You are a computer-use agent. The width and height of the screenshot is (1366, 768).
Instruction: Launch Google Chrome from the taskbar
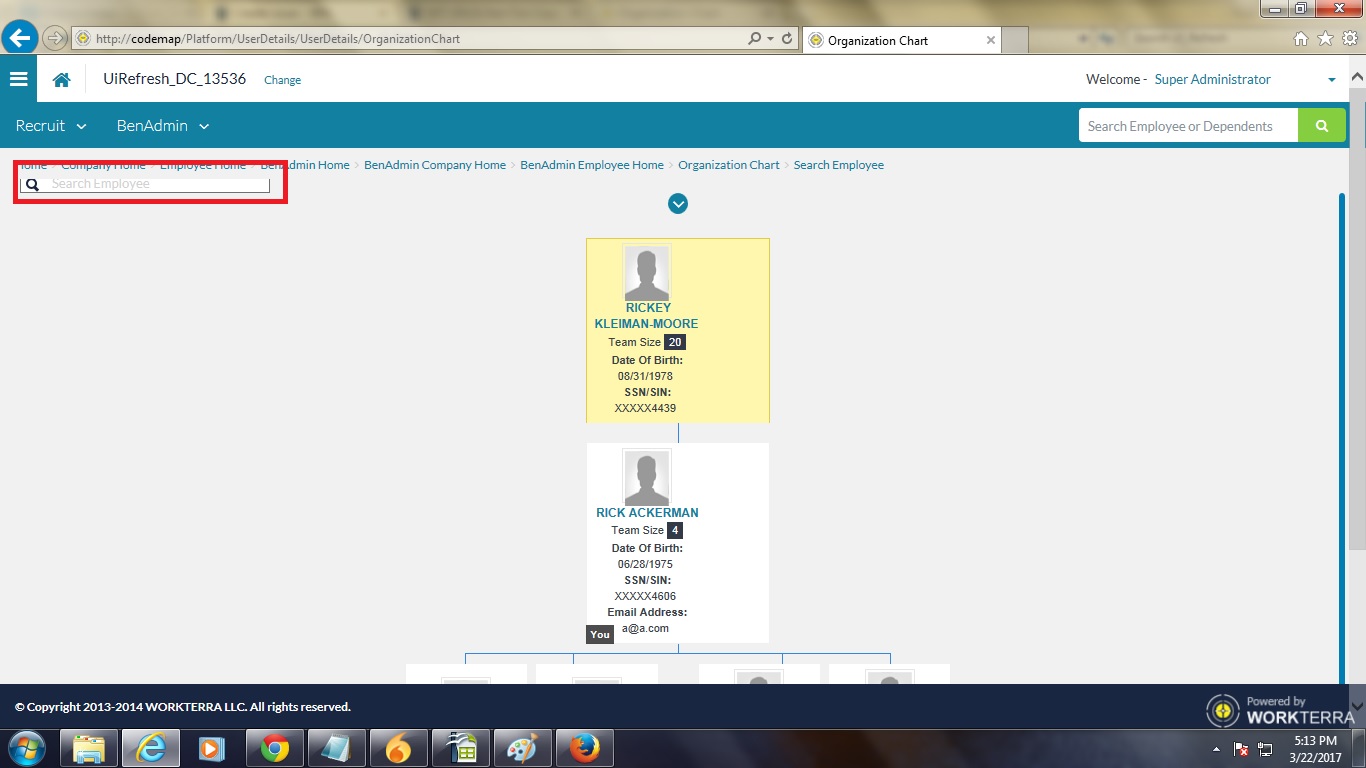pos(275,748)
